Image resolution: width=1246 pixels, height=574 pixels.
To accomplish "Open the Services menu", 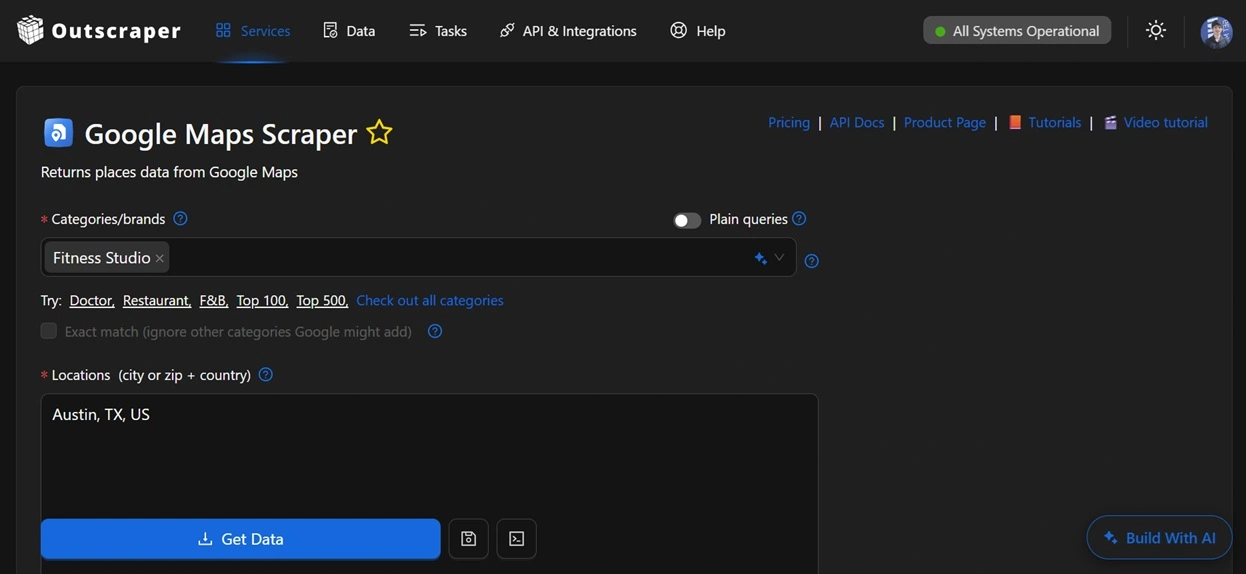I will 253,31.
